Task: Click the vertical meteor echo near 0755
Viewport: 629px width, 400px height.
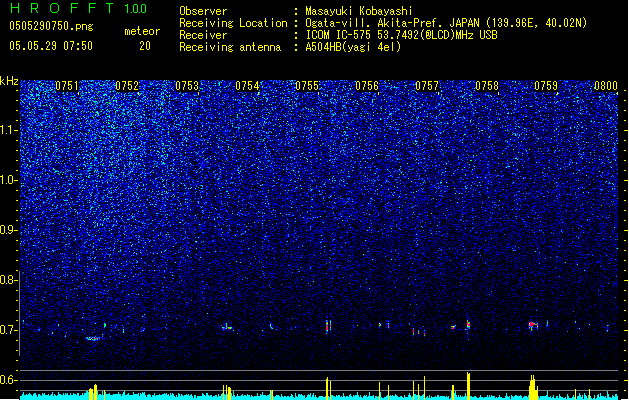Action: (328, 326)
